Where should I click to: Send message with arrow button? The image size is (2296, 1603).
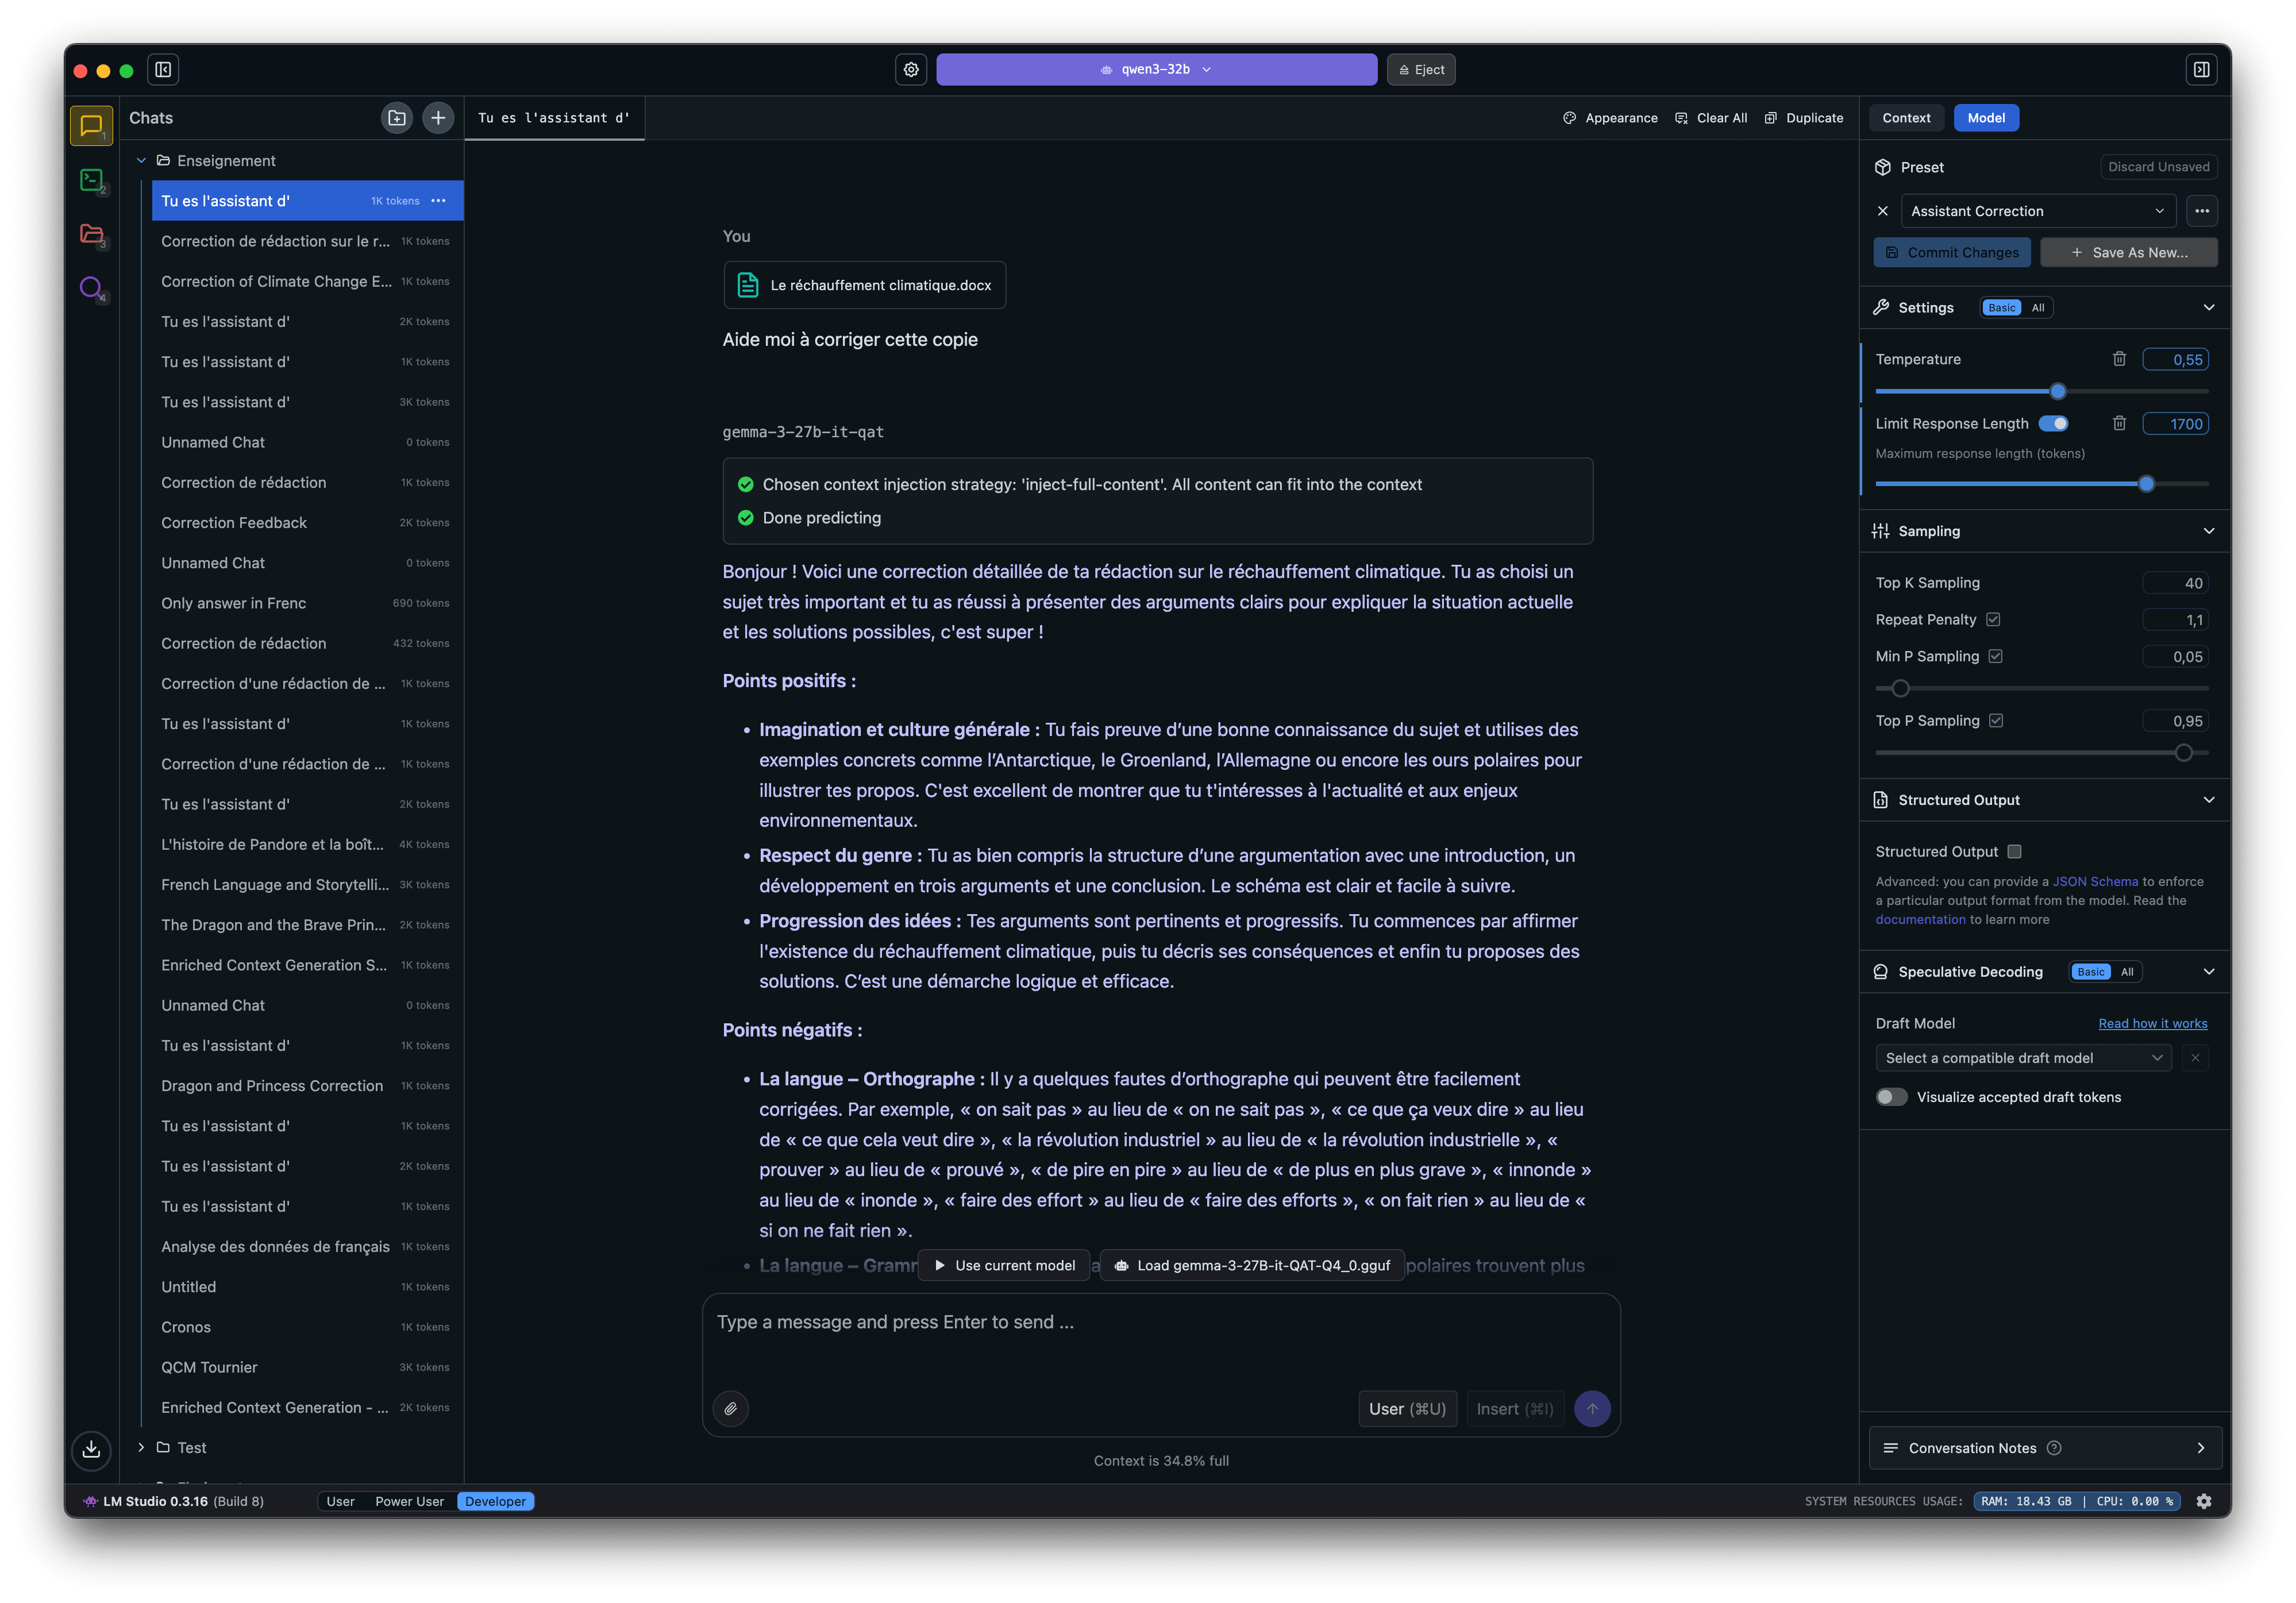pyautogui.click(x=1592, y=1409)
